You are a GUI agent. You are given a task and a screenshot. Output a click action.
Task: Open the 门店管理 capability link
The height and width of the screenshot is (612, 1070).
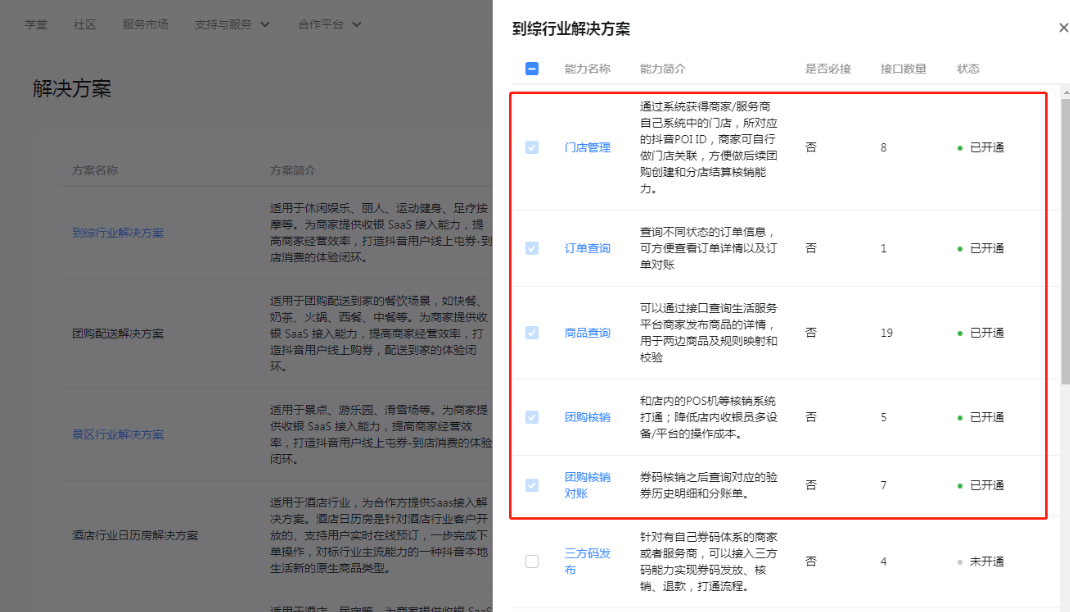pos(587,147)
